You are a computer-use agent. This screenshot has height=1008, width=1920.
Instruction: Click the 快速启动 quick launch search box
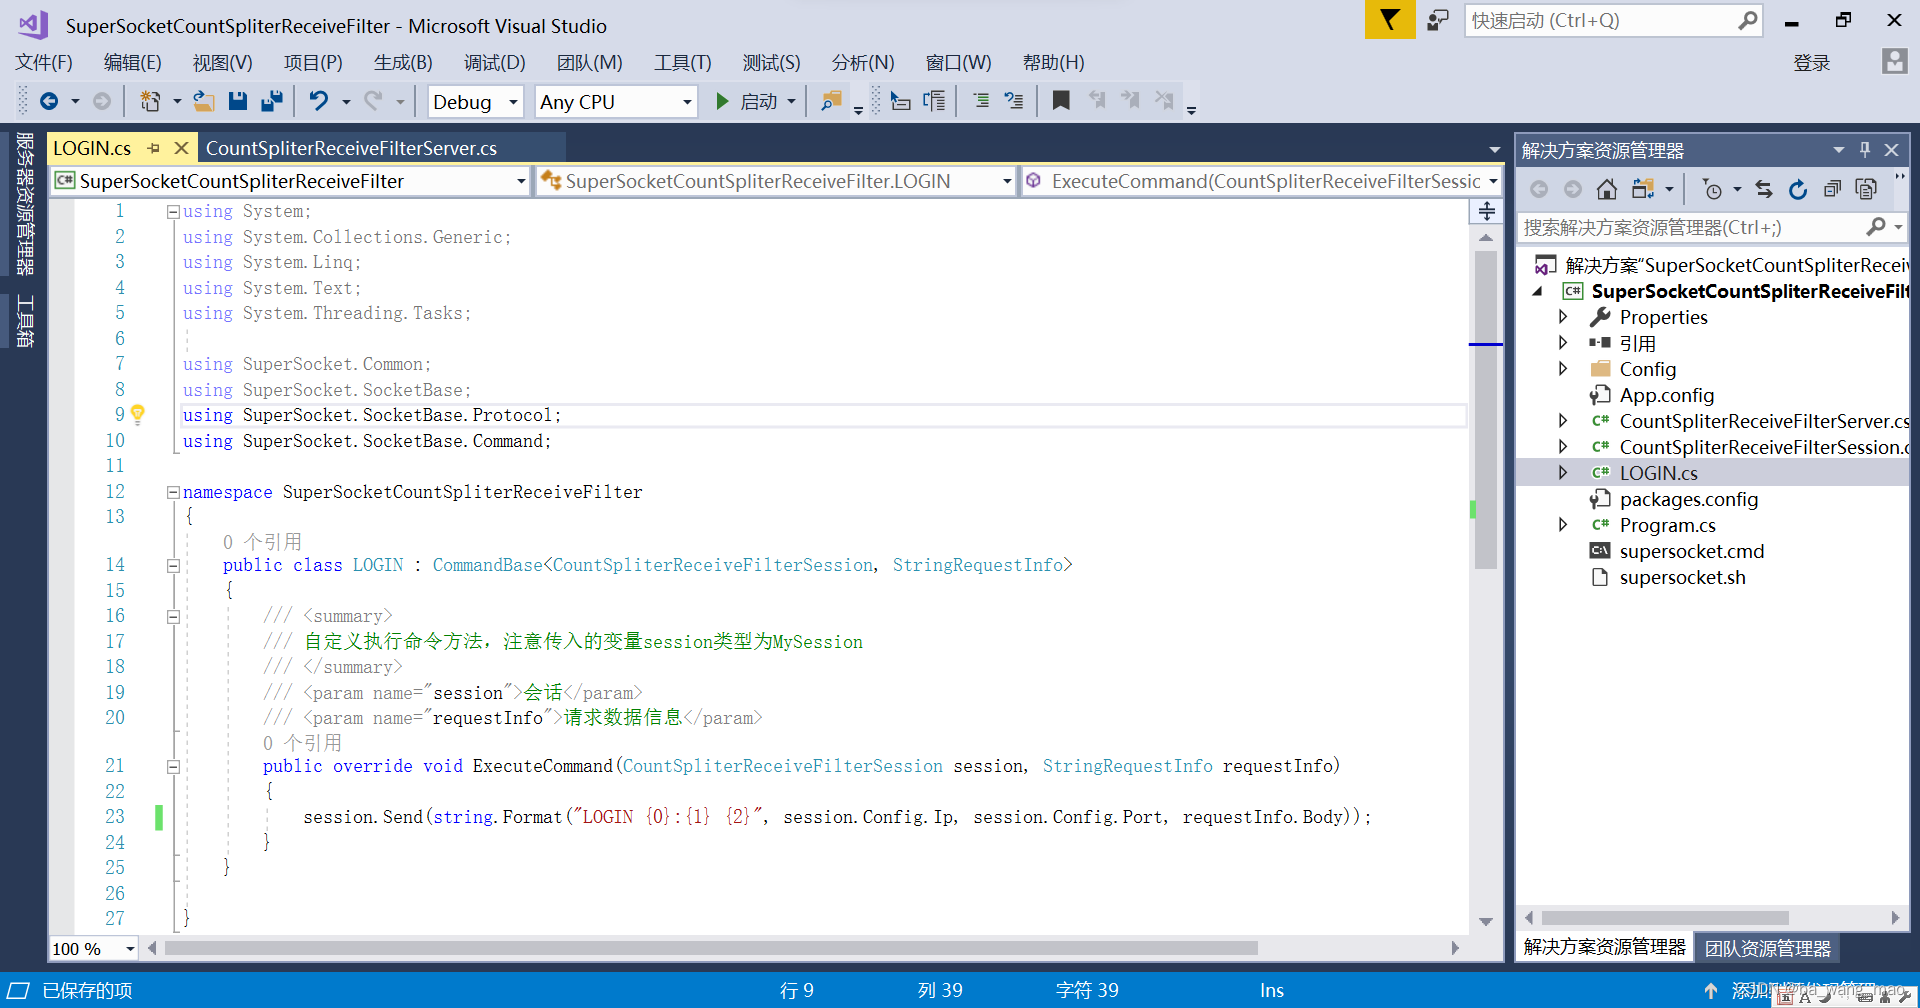coord(1612,20)
